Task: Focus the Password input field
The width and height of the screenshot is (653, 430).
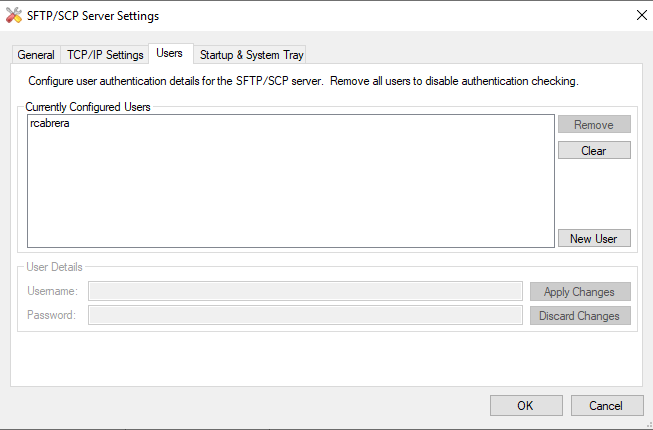Action: tap(305, 316)
